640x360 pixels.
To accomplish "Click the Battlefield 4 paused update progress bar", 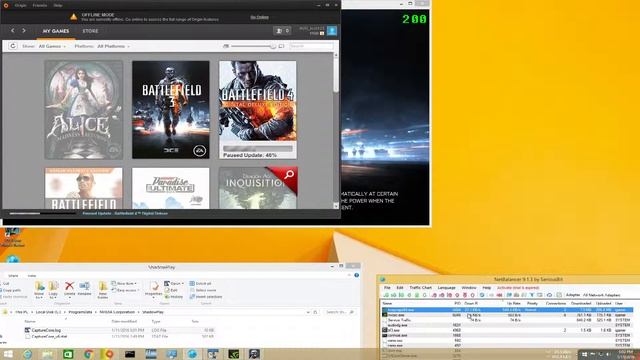I will 258,149.
